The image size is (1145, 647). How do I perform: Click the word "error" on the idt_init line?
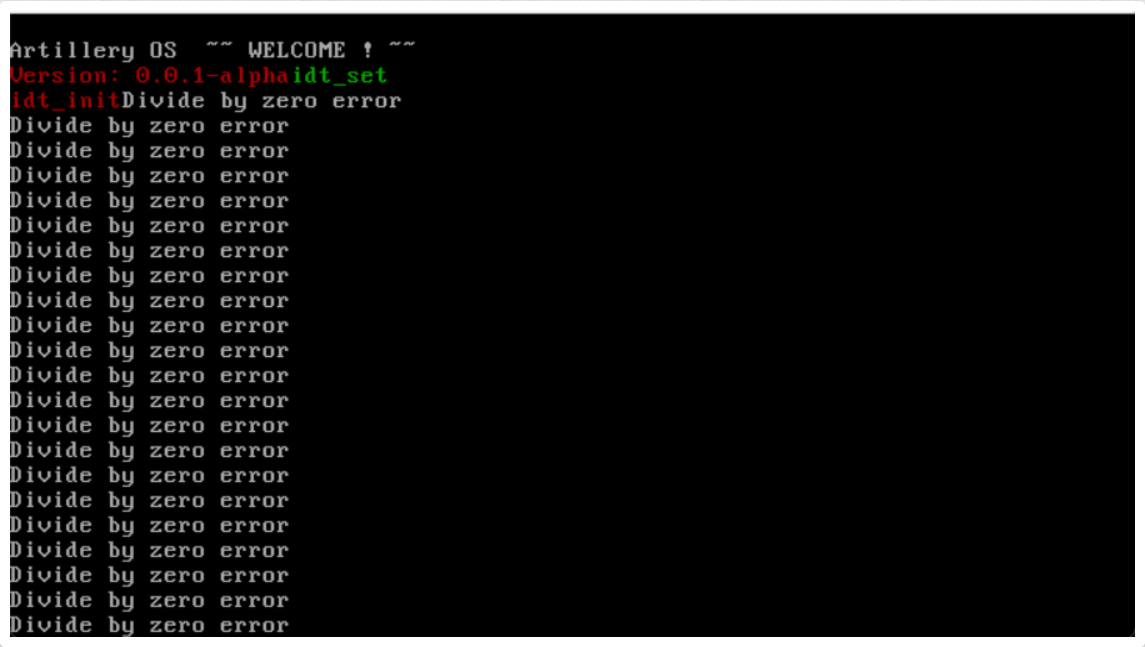coord(367,102)
